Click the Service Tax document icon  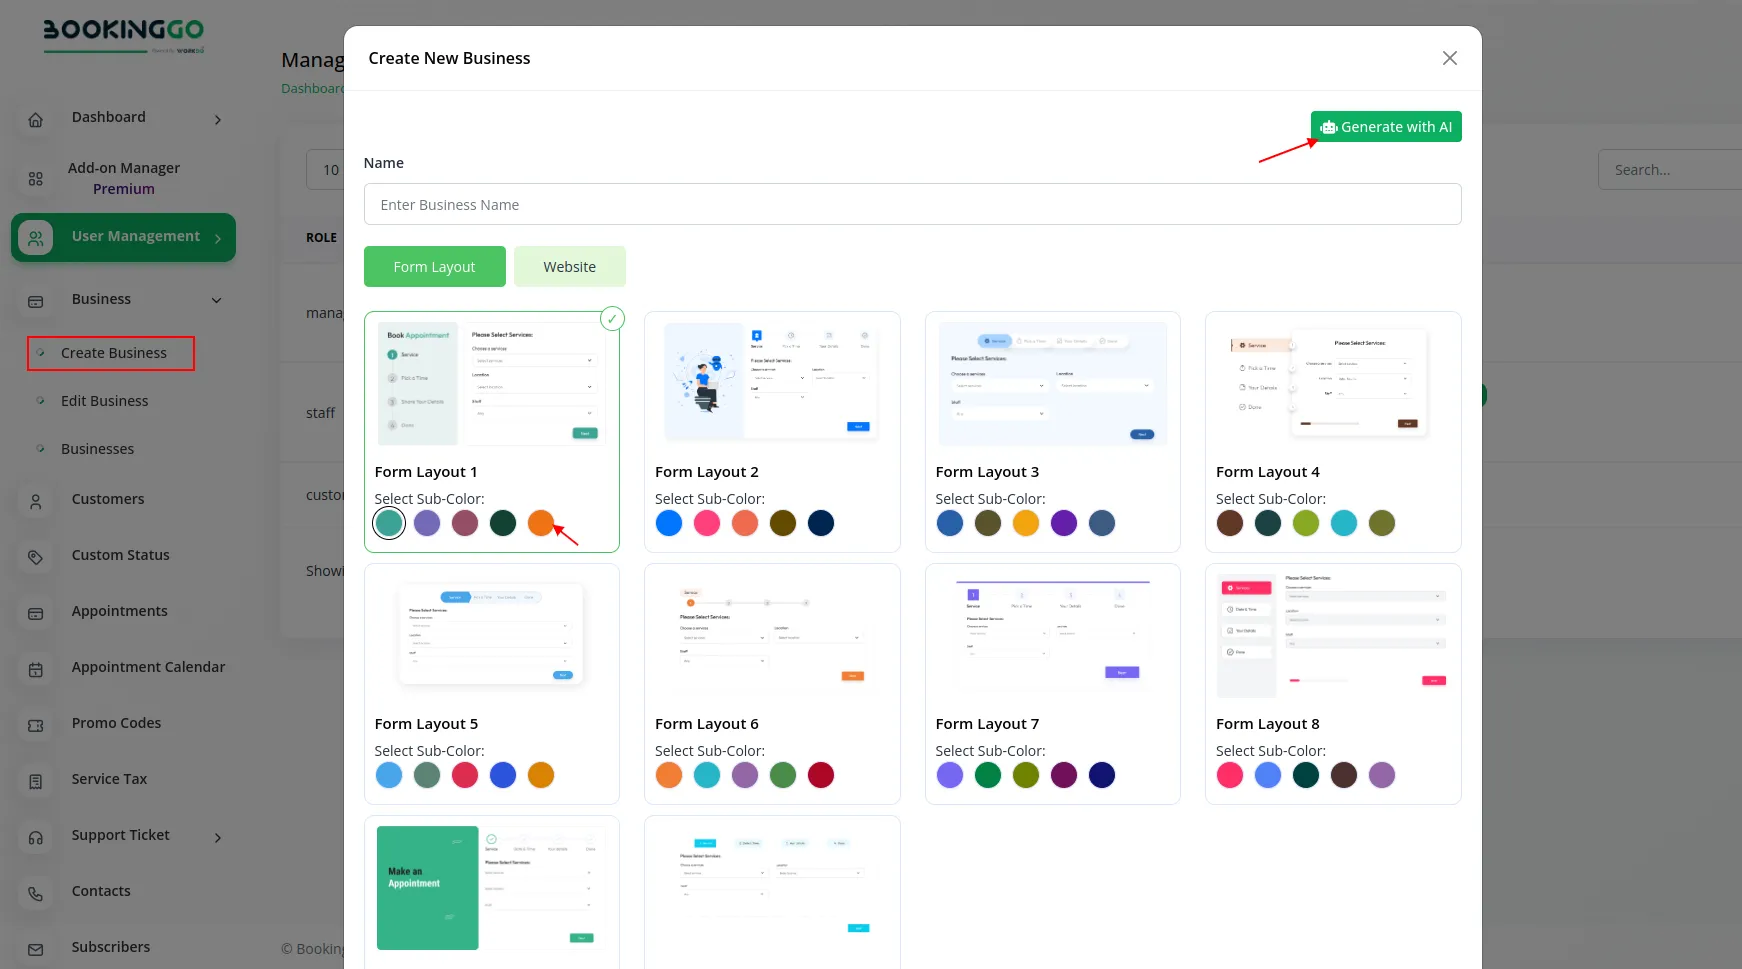click(35, 781)
